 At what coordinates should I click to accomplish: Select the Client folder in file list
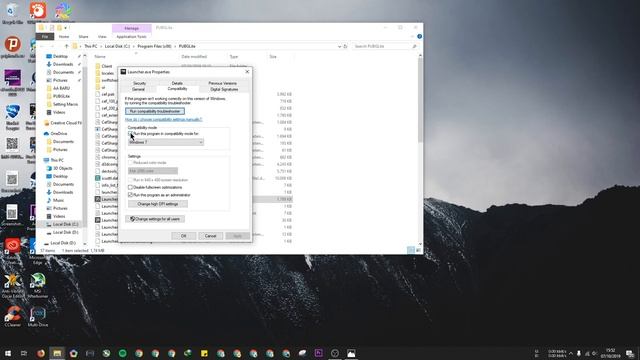pos(107,66)
